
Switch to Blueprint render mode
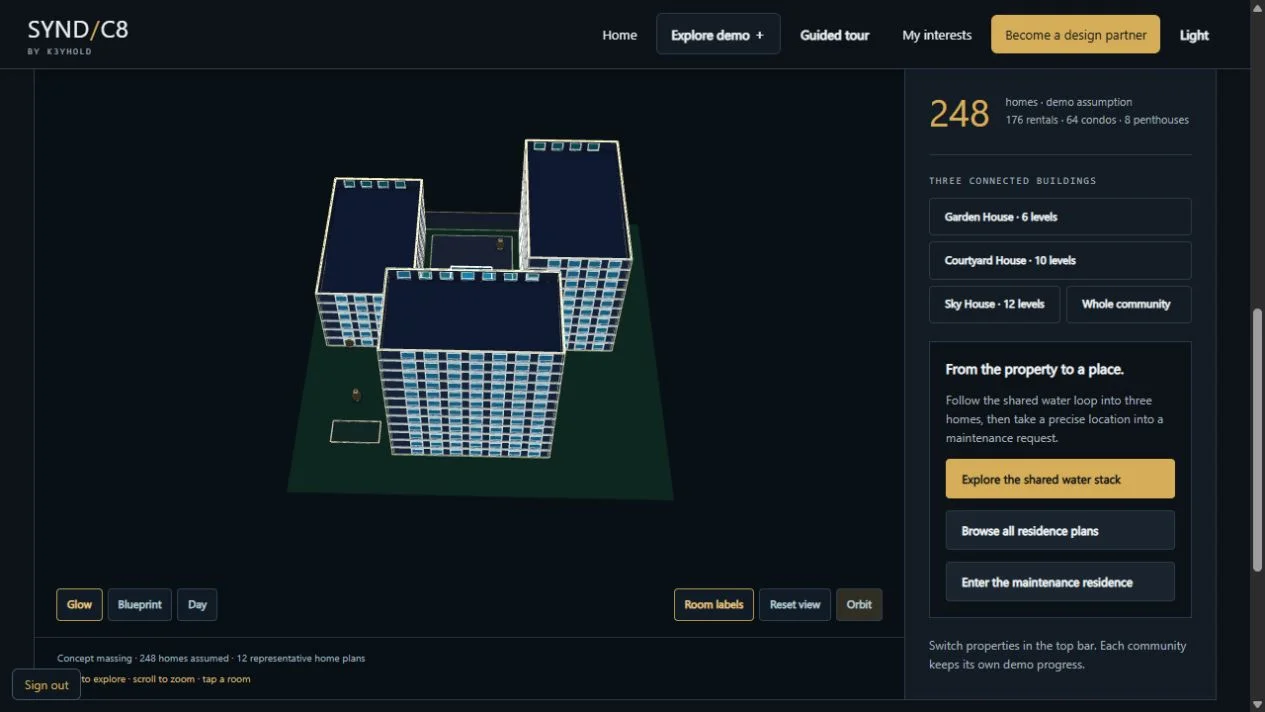140,604
